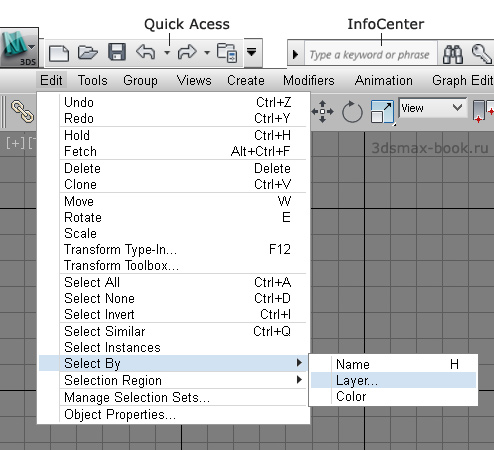Click the pivot center icon beside View

(483, 111)
